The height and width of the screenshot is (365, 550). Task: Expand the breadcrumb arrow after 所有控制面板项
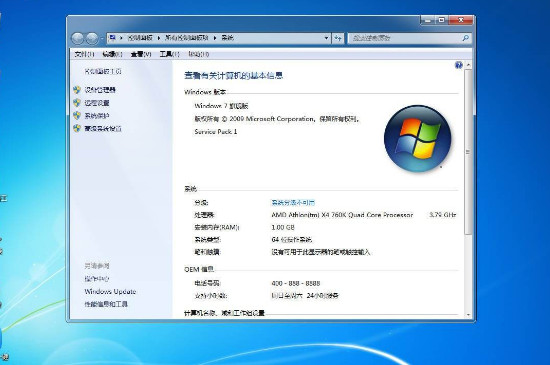point(215,38)
